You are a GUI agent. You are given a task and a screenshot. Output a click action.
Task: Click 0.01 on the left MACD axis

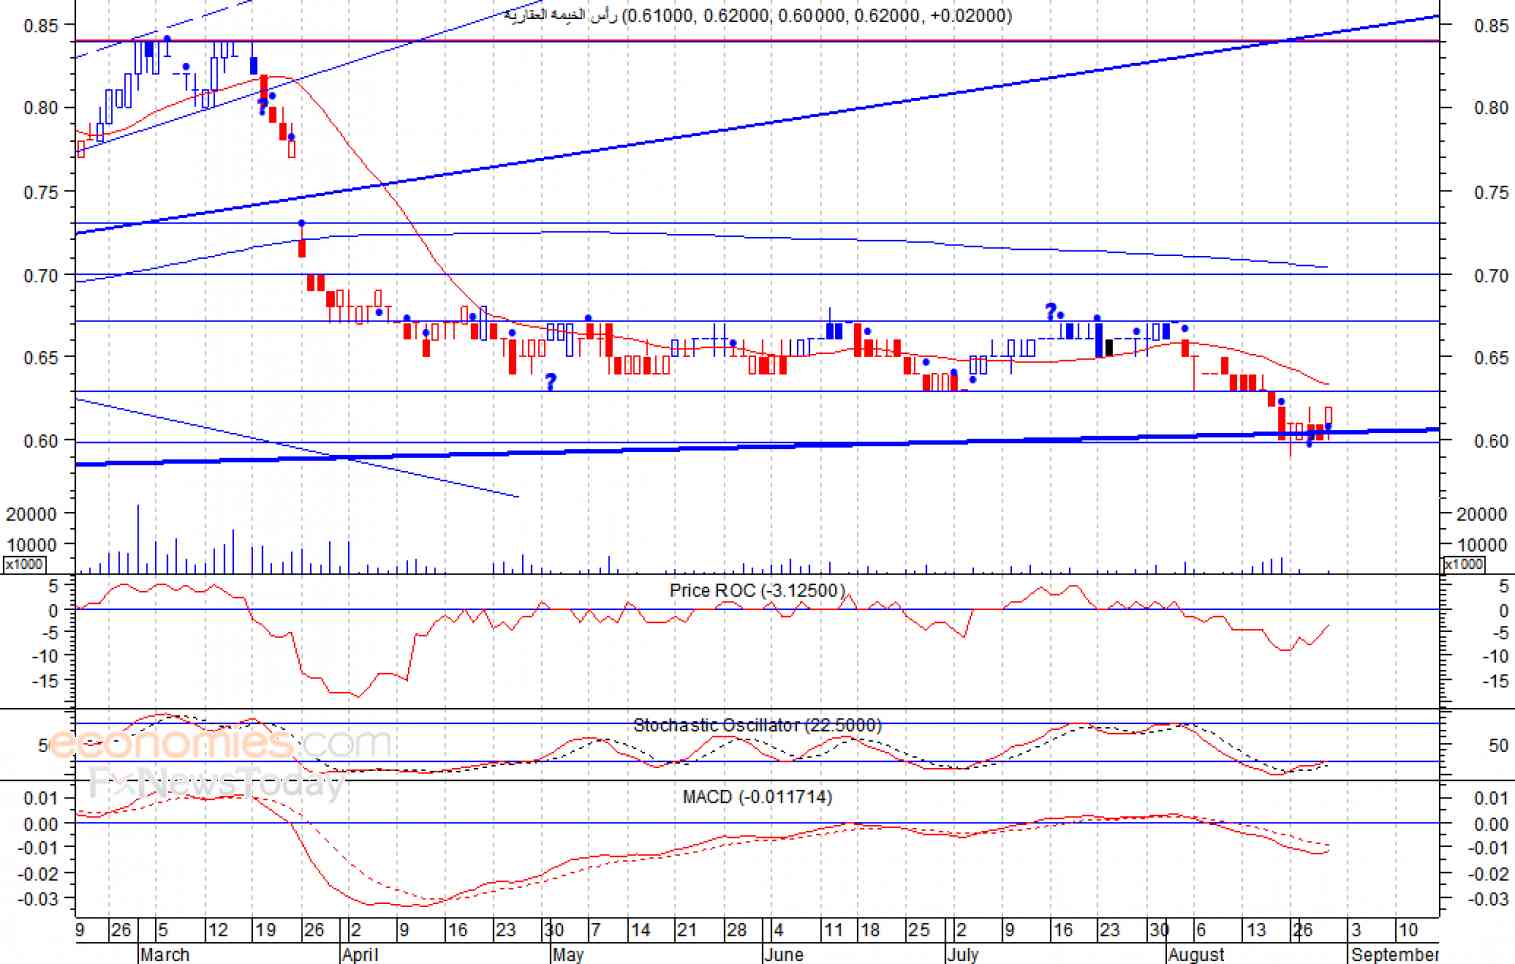point(41,798)
